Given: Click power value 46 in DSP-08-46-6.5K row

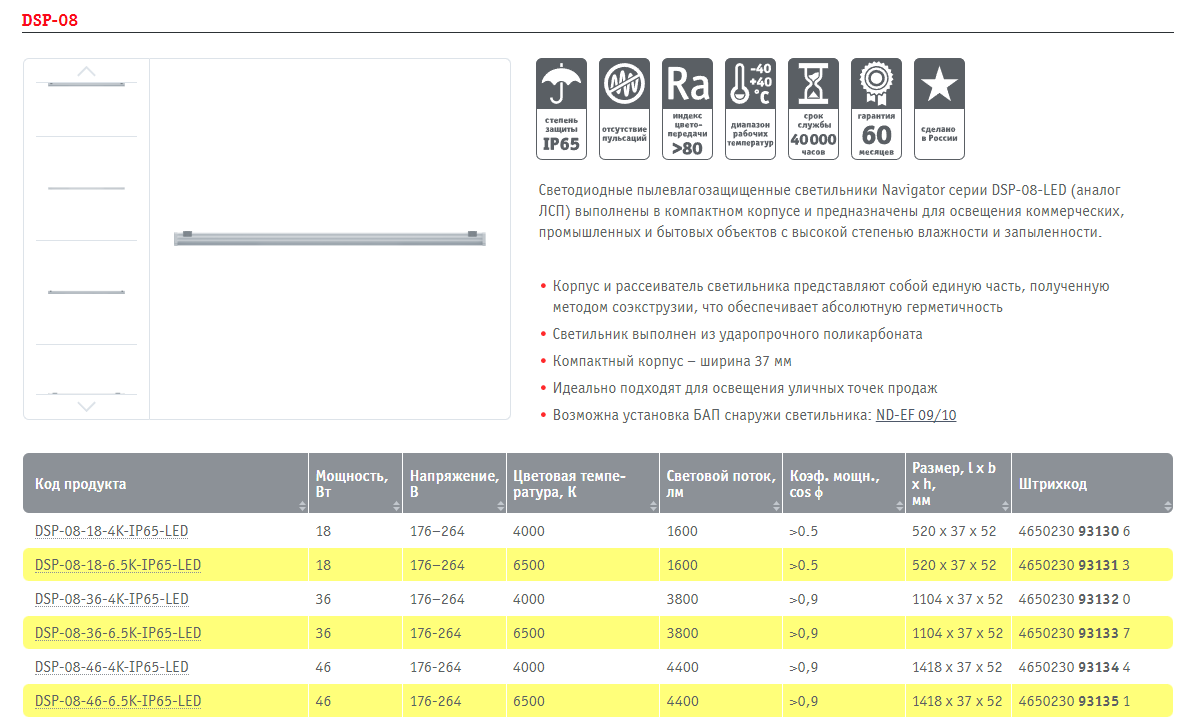Looking at the screenshot, I should (x=323, y=701).
